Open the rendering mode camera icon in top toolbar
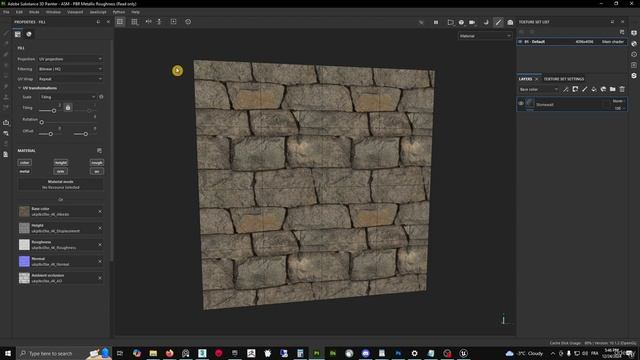The height and width of the screenshot is (360, 640). point(510,22)
